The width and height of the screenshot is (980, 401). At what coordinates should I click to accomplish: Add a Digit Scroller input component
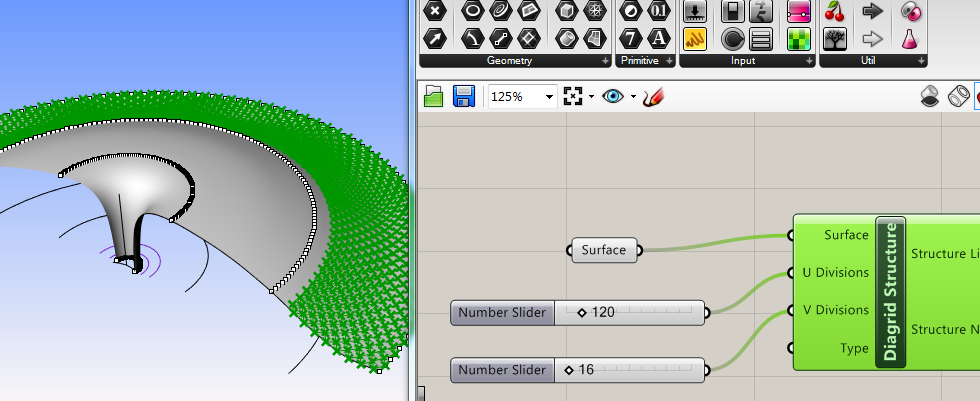(761, 10)
